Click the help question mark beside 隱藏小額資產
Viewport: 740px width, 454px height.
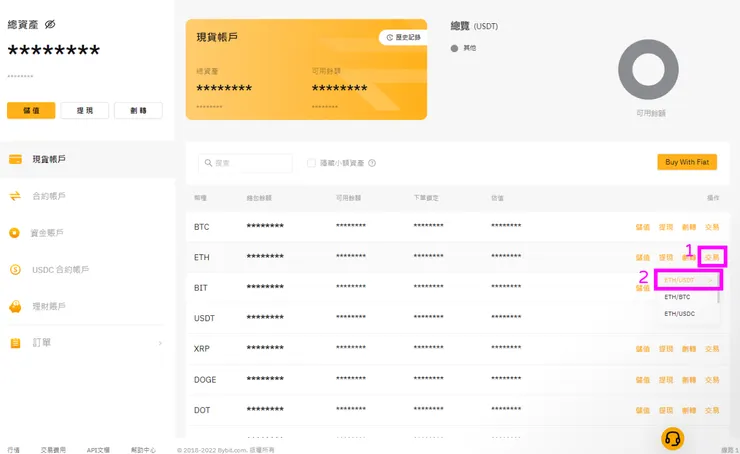pyautogui.click(x=372, y=163)
